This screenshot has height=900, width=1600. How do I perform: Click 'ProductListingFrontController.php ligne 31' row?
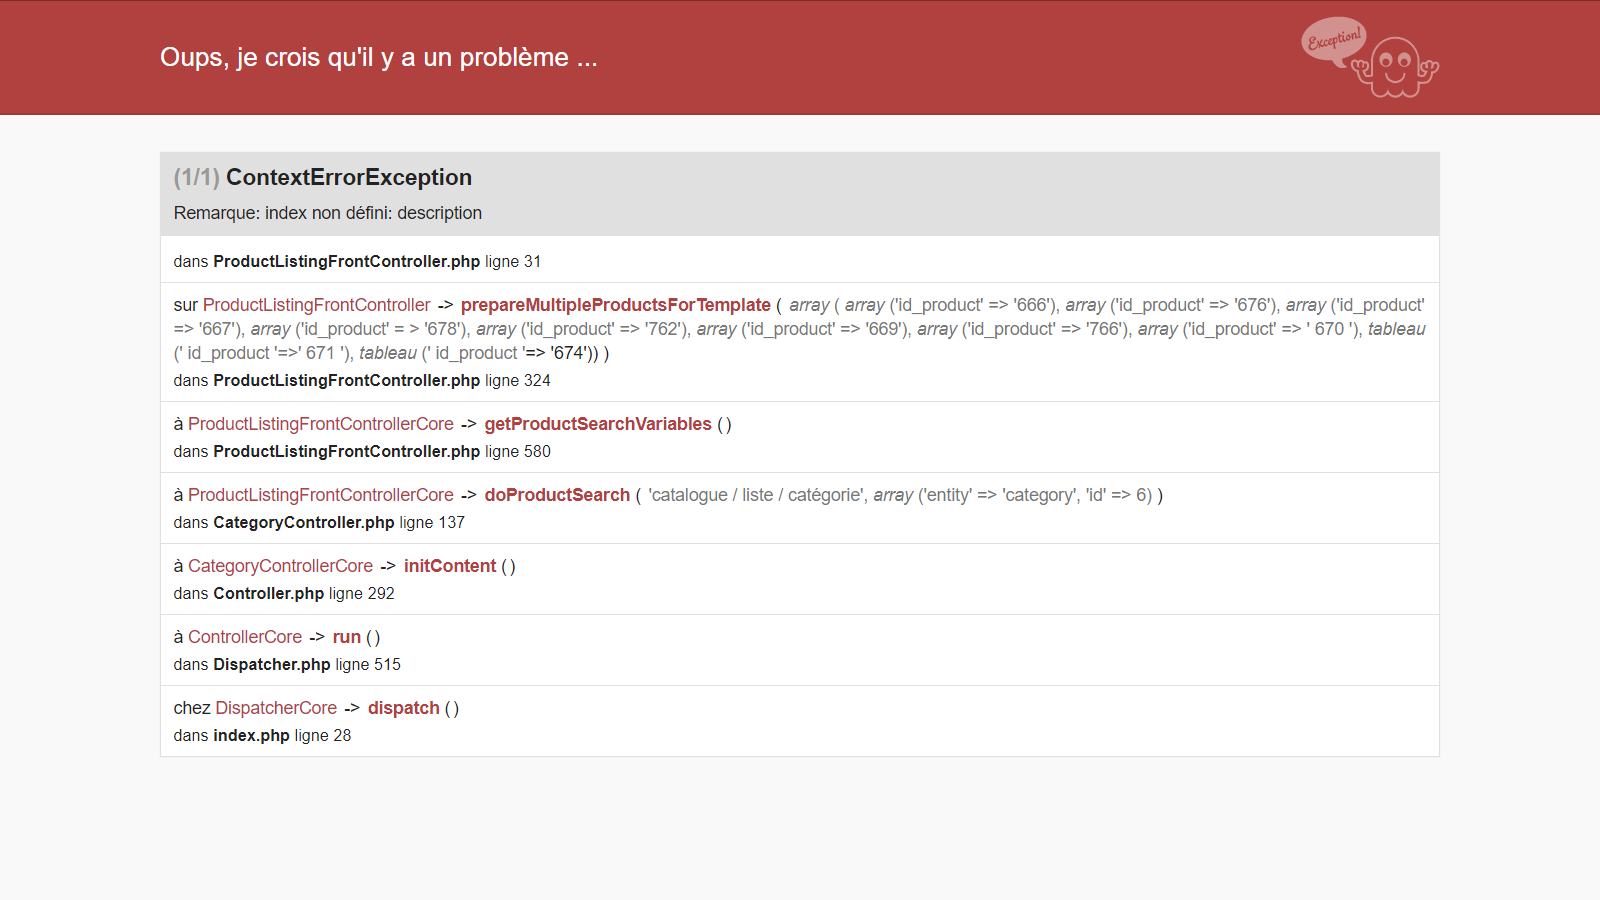pyautogui.click(x=800, y=260)
